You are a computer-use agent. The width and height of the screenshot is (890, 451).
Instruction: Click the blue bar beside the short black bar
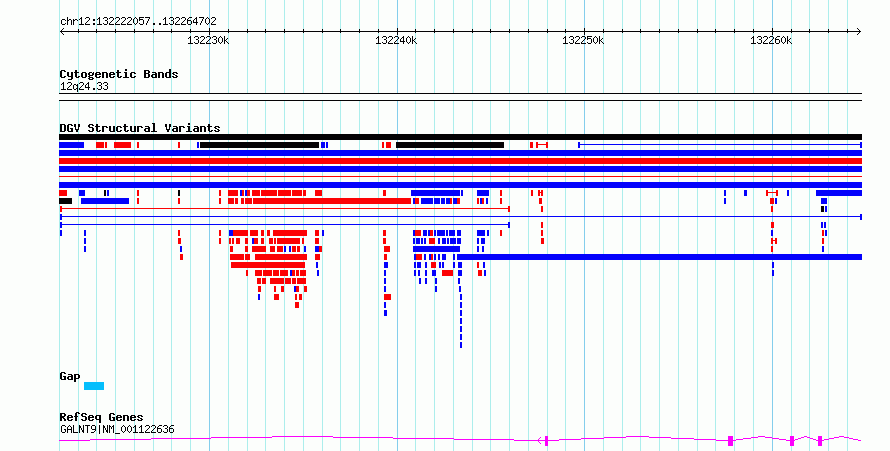point(105,201)
